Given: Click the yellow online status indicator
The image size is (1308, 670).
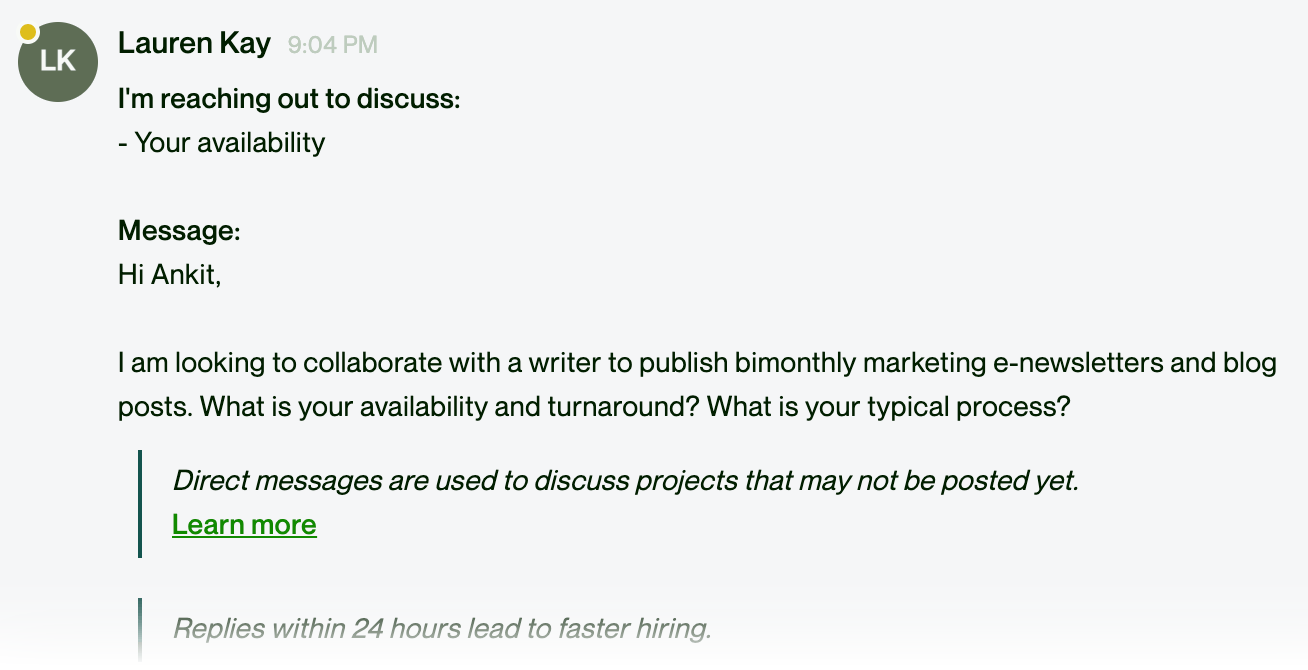Looking at the screenshot, I should [x=26, y=32].
